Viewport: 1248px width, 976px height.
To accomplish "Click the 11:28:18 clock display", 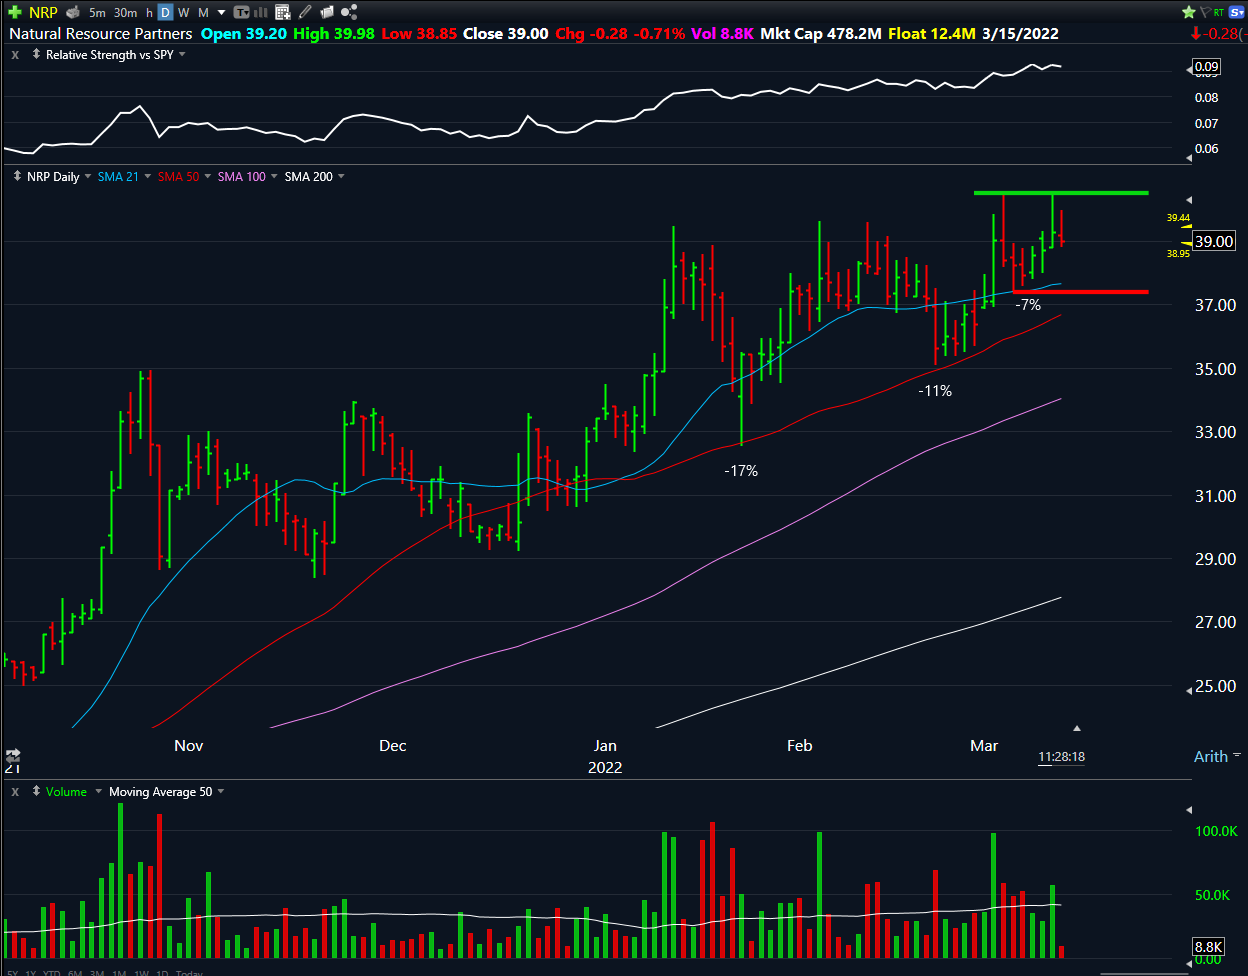I will [1061, 757].
